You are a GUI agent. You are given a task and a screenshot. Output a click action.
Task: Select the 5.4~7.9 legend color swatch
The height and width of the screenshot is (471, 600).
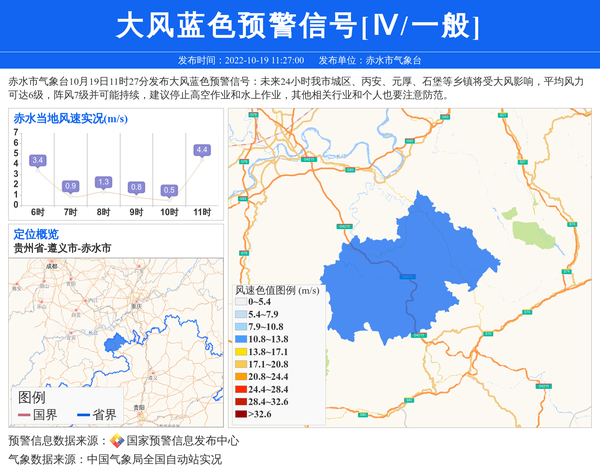241,315
